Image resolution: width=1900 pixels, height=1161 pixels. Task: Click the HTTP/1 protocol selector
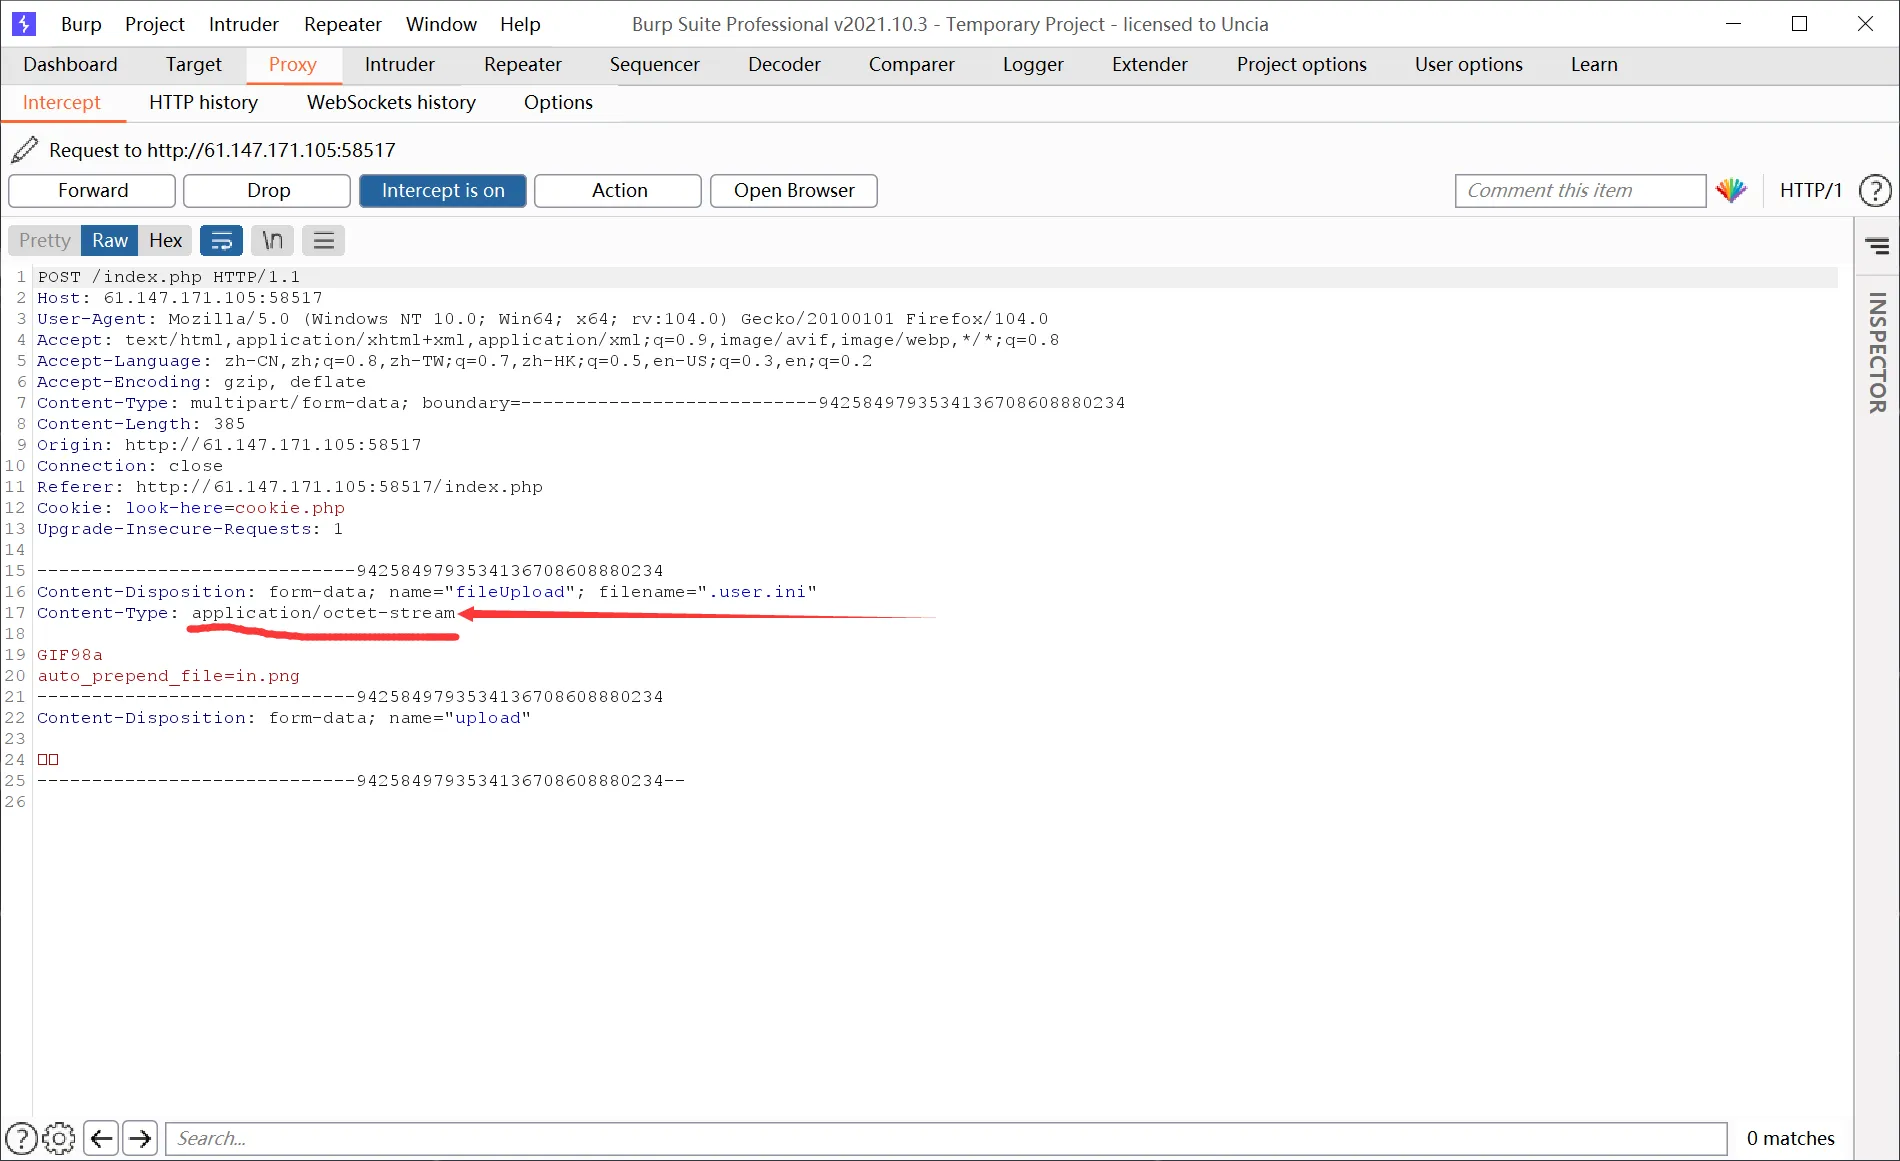coord(1811,190)
